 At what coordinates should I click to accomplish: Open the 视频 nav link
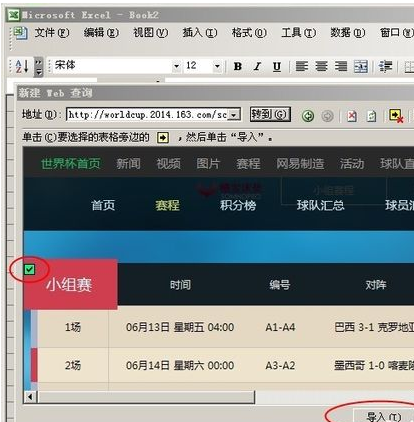point(168,164)
